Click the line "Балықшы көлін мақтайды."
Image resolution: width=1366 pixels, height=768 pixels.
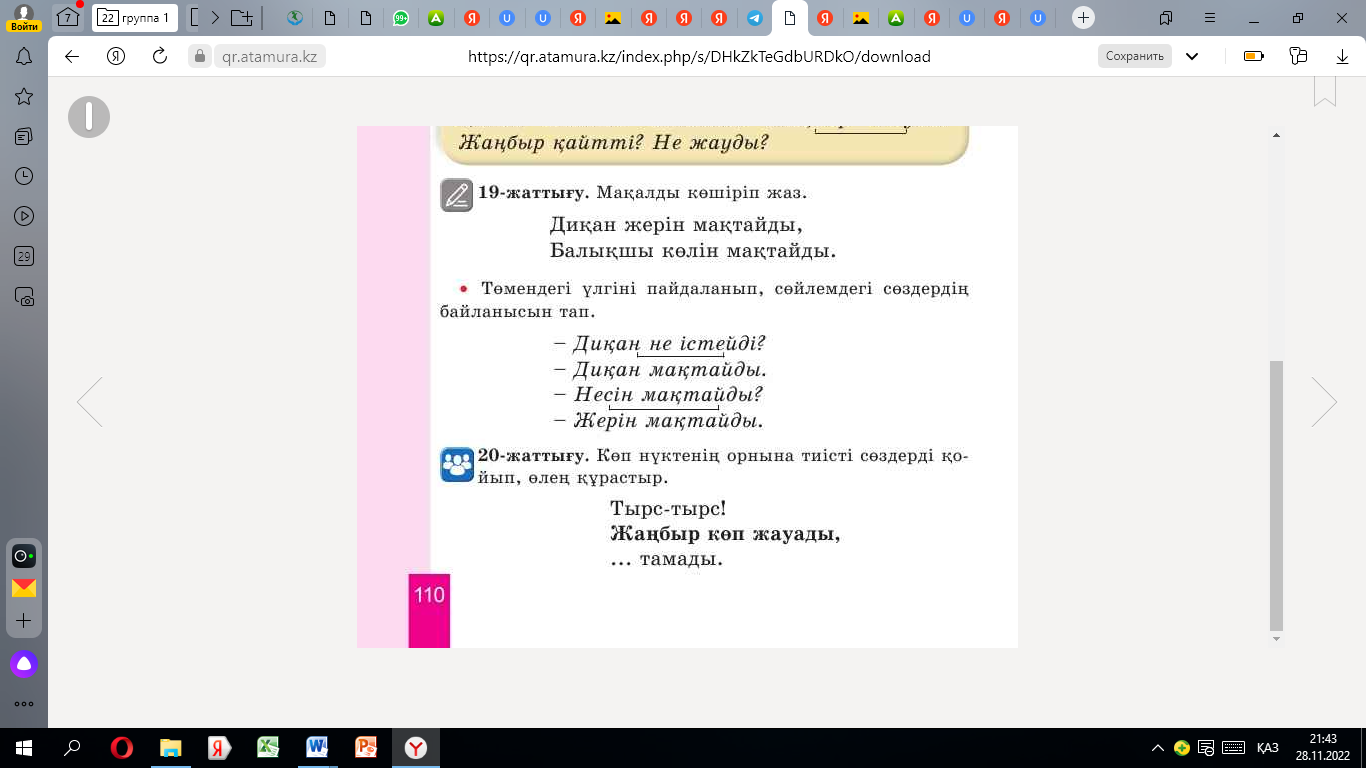(693, 250)
